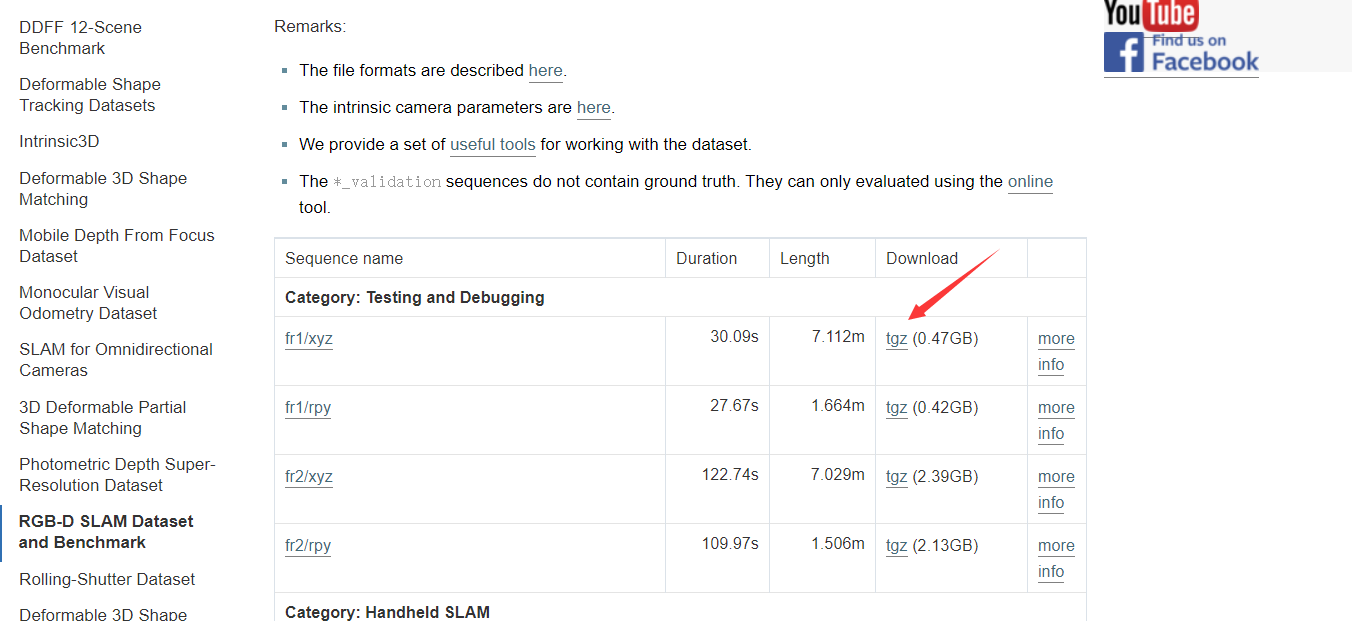Click the 'Remarks:' heading text
The width and height of the screenshot is (1365, 621).
310,27
